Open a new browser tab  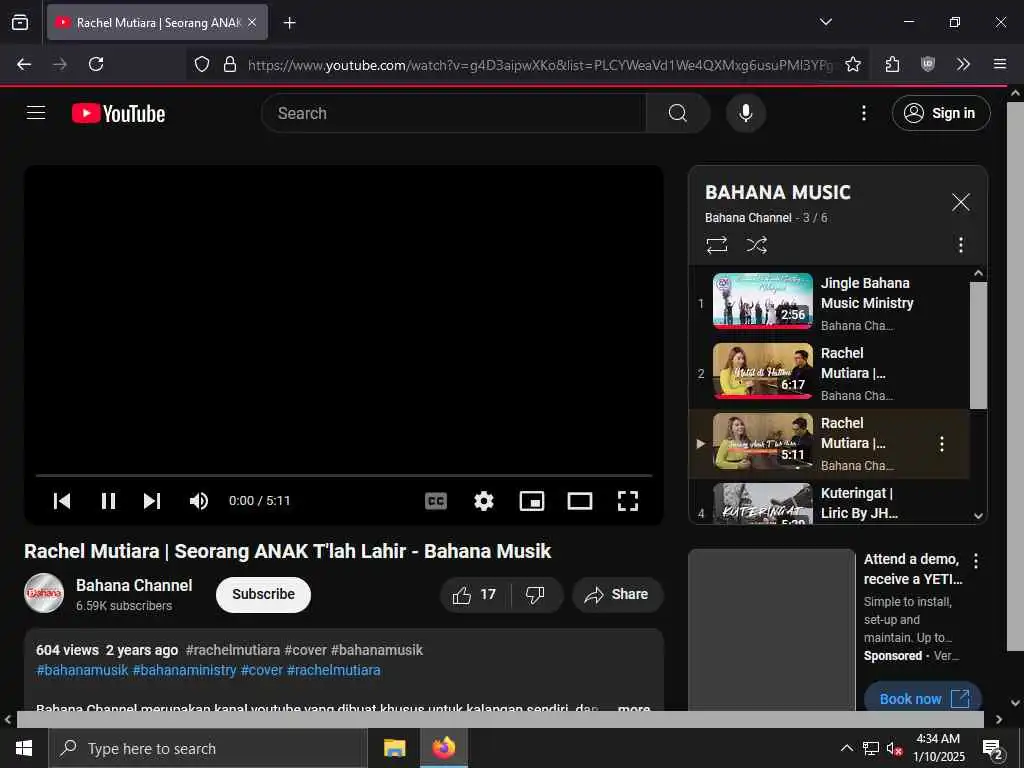[x=289, y=23]
